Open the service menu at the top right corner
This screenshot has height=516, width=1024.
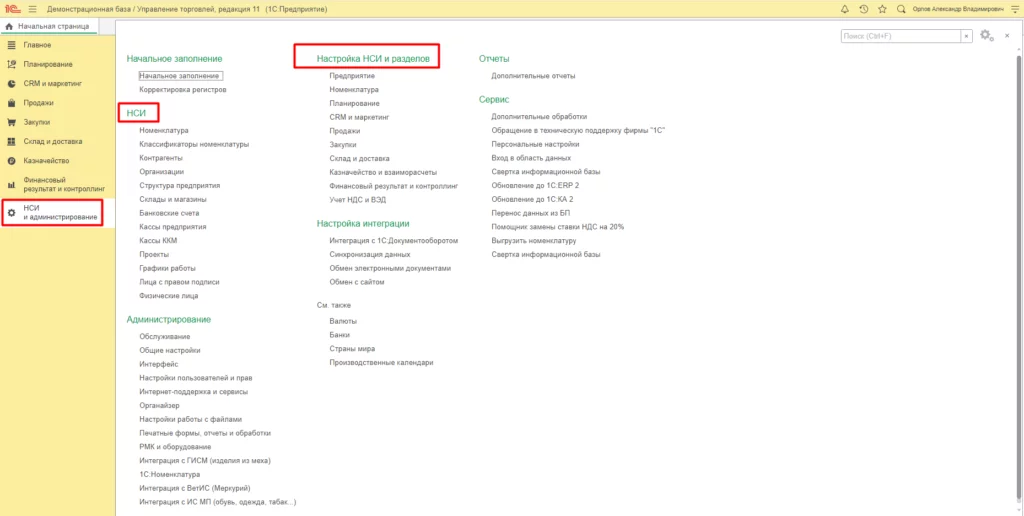(1014, 8)
